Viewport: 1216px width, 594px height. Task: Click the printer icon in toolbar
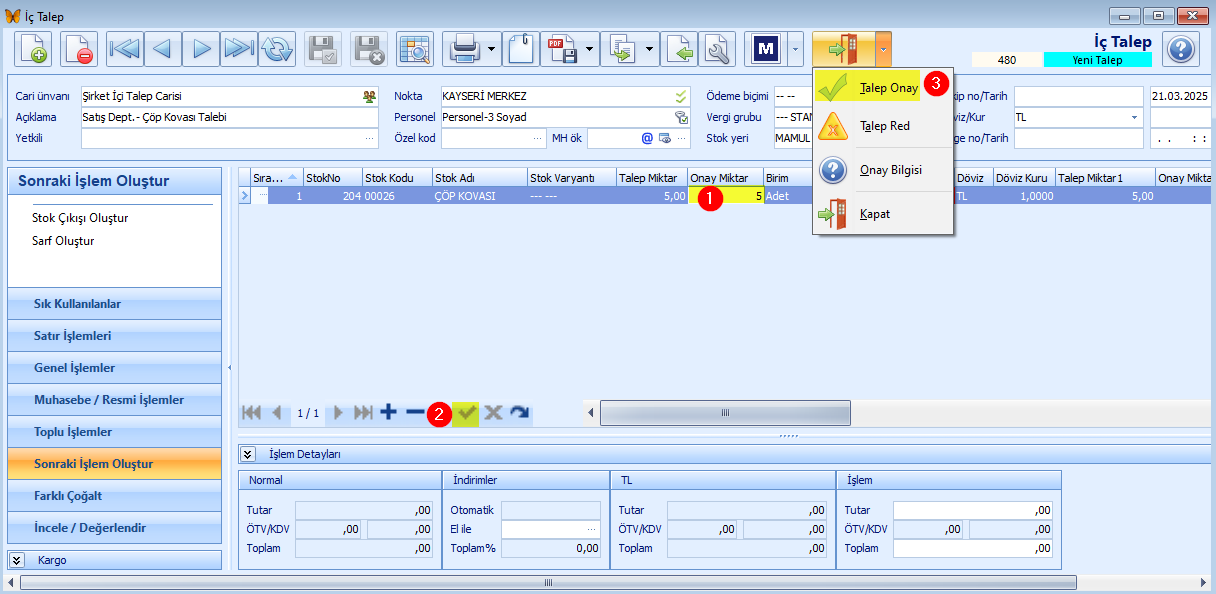pos(464,48)
